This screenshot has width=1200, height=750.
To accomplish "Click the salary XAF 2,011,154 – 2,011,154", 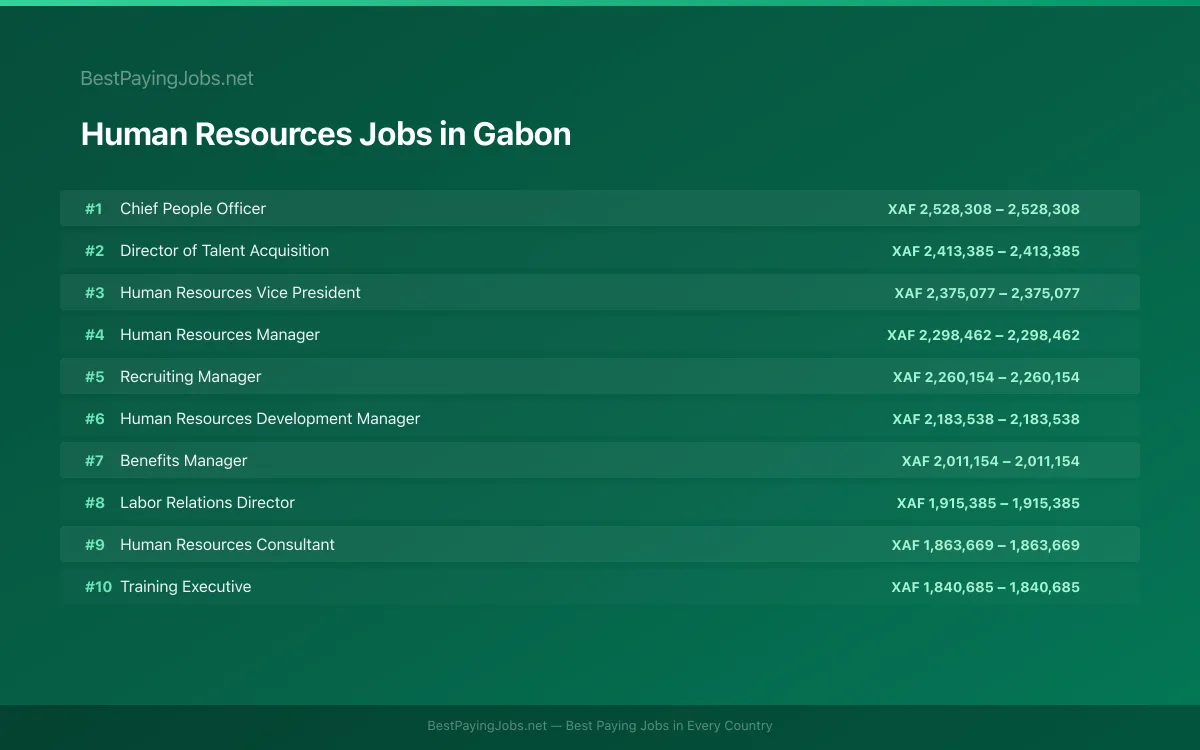I will click(x=991, y=461).
